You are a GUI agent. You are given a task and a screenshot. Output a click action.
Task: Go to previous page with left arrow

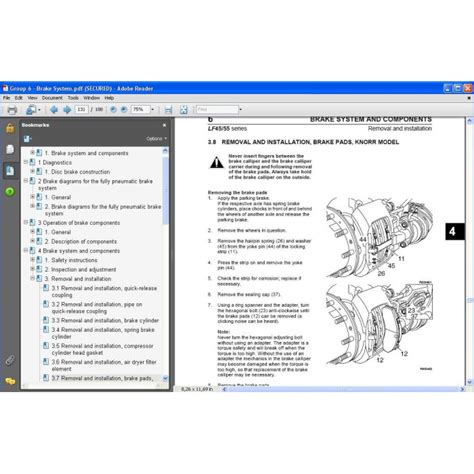[54, 109]
